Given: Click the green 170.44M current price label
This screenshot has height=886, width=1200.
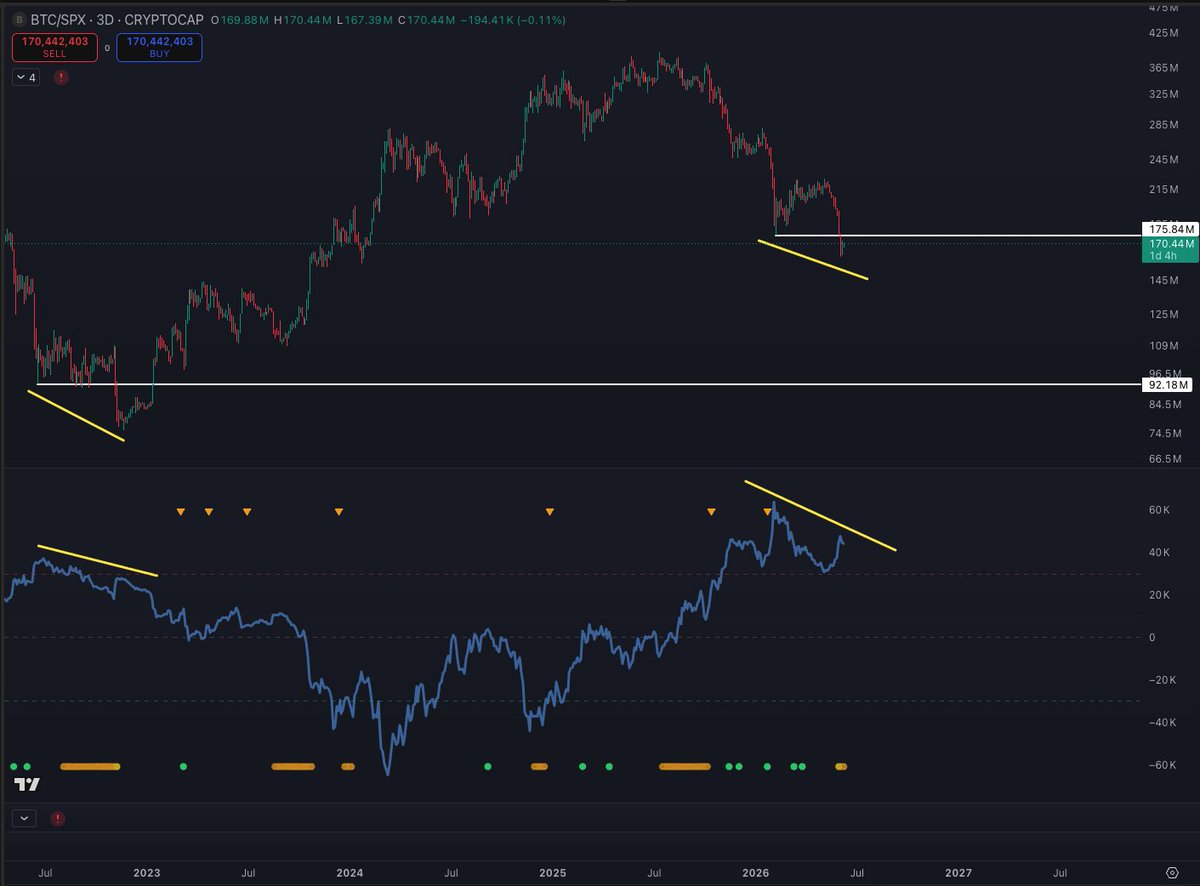Looking at the screenshot, I should pos(1168,249).
